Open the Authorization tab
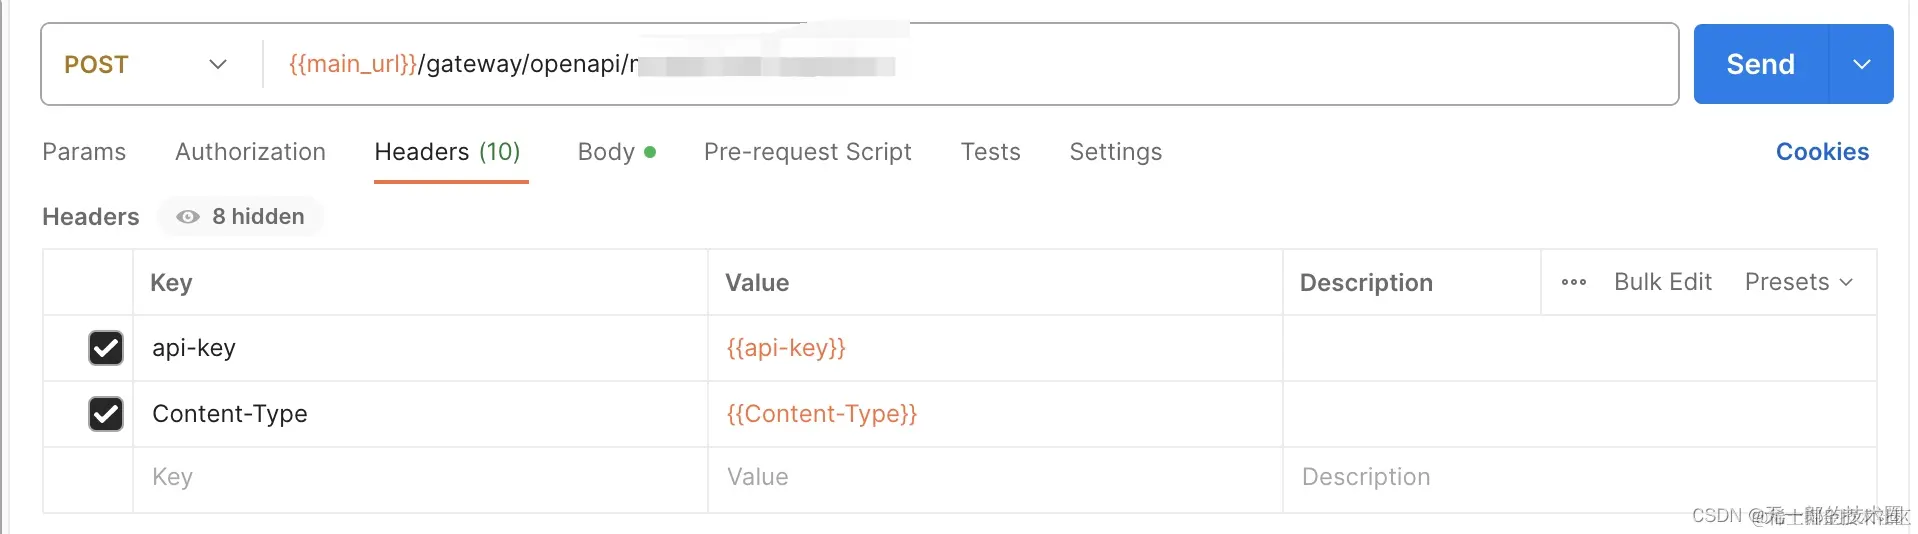Image resolution: width=1918 pixels, height=534 pixels. click(250, 152)
